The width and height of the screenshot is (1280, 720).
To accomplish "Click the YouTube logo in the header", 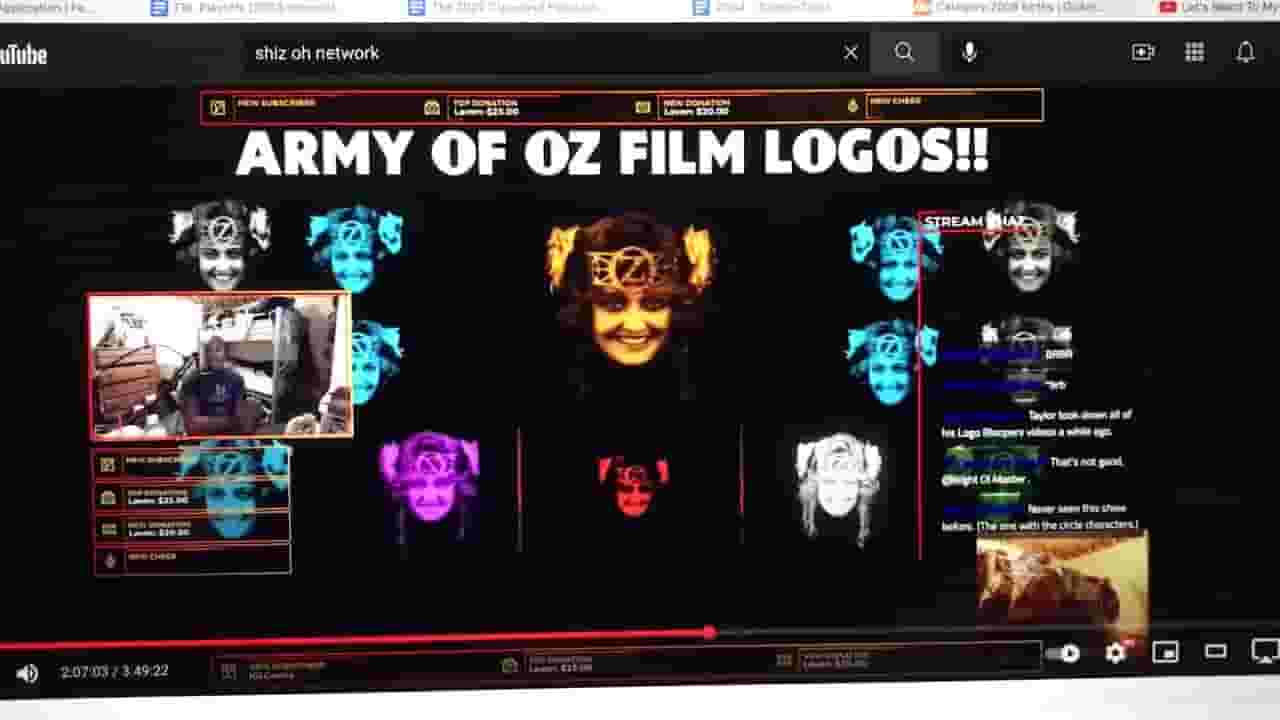I will pos(22,54).
